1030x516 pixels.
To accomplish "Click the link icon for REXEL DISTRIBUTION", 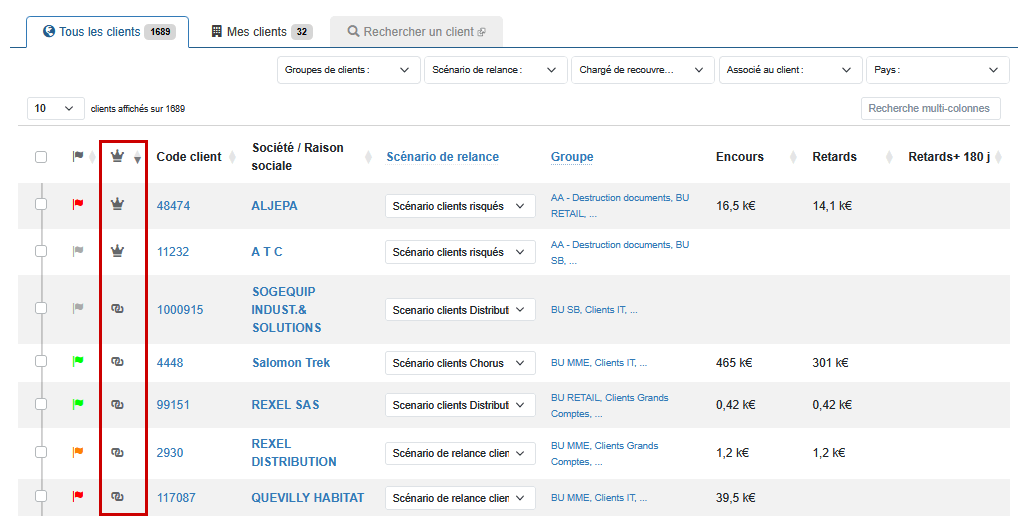I will pos(118,452).
